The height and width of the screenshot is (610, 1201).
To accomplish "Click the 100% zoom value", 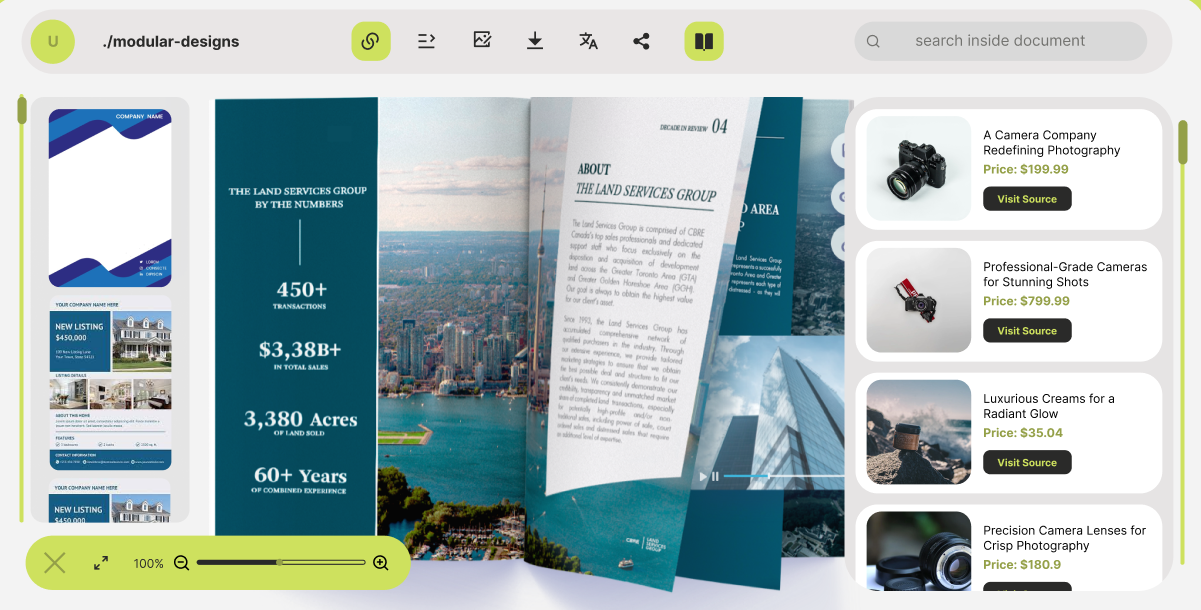I will point(149,564).
